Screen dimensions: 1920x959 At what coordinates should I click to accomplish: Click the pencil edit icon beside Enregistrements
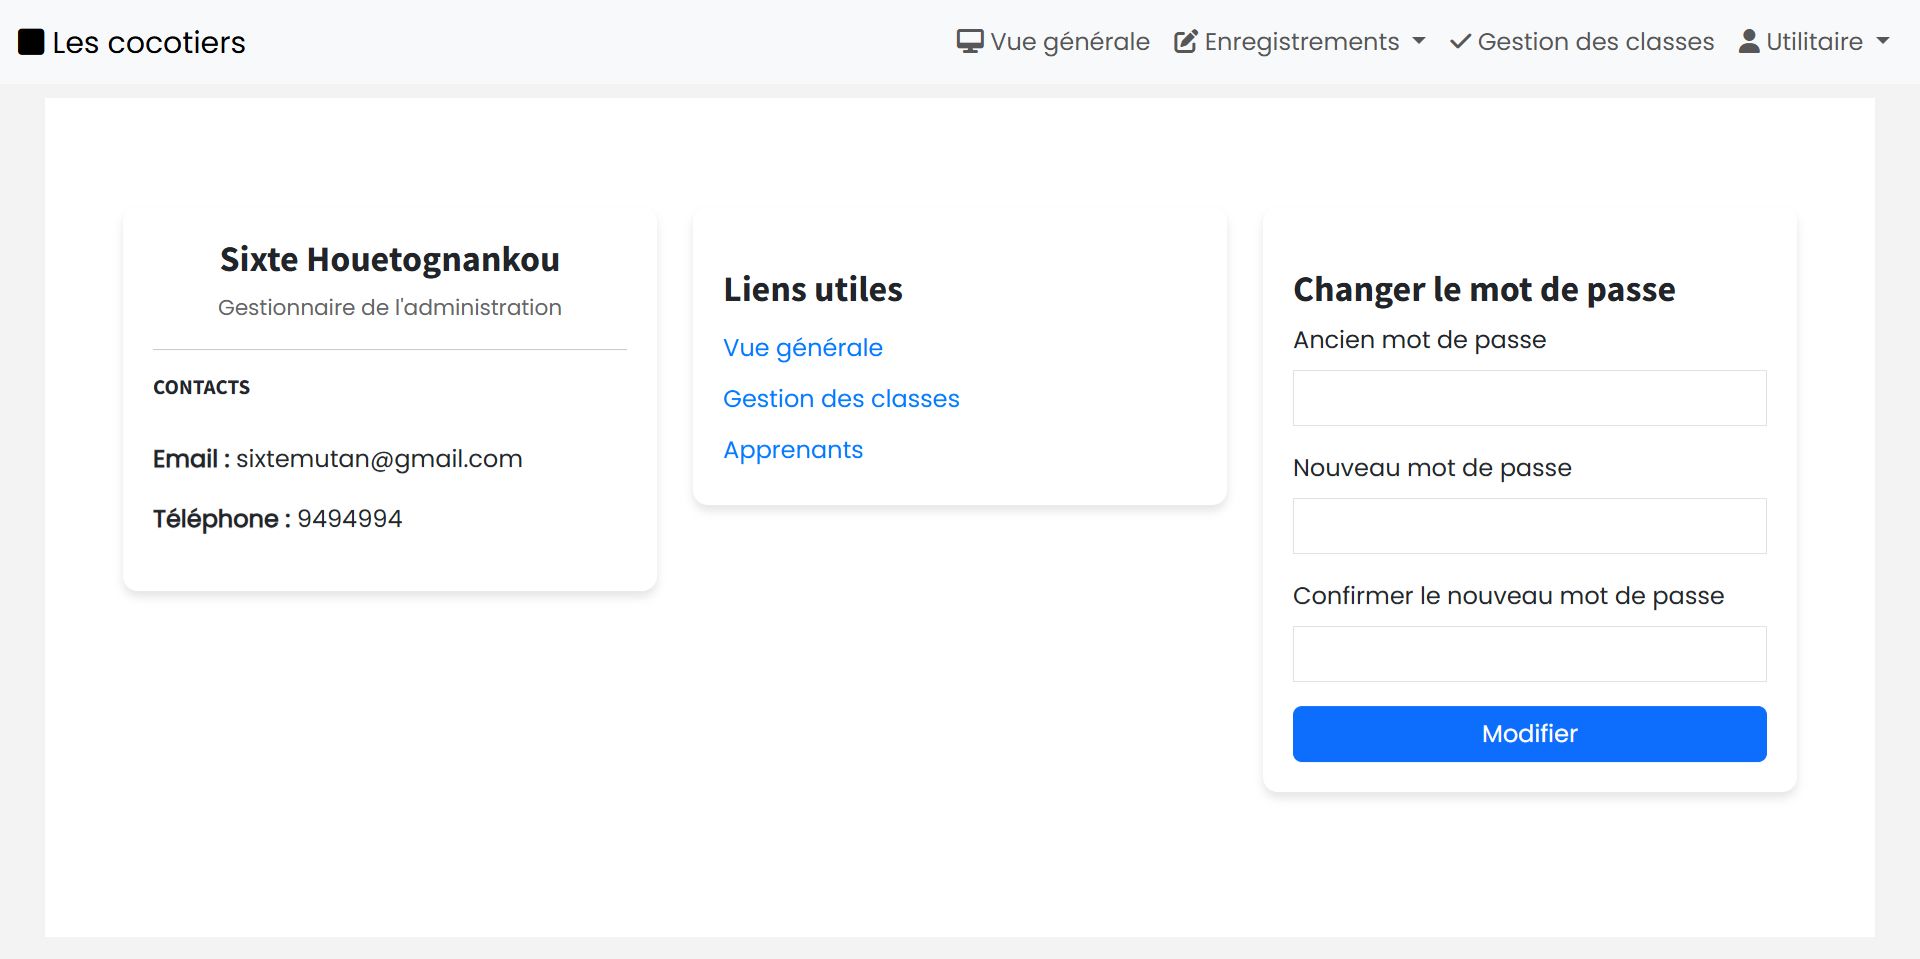point(1185,42)
